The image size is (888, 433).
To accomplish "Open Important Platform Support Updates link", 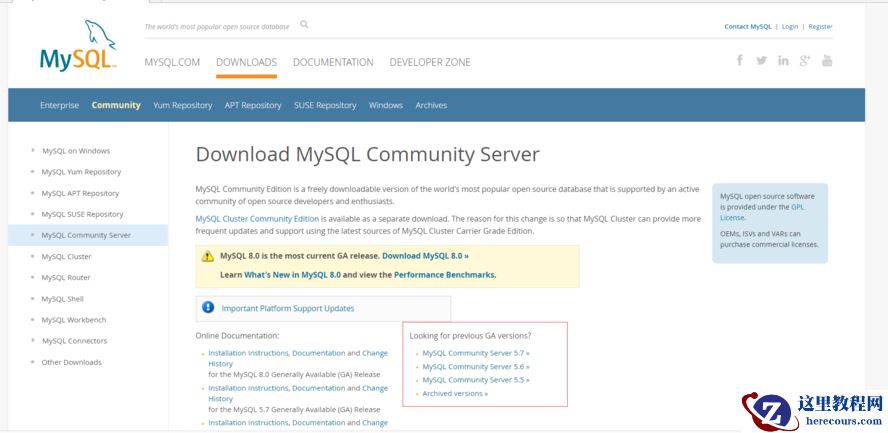I will click(288, 308).
